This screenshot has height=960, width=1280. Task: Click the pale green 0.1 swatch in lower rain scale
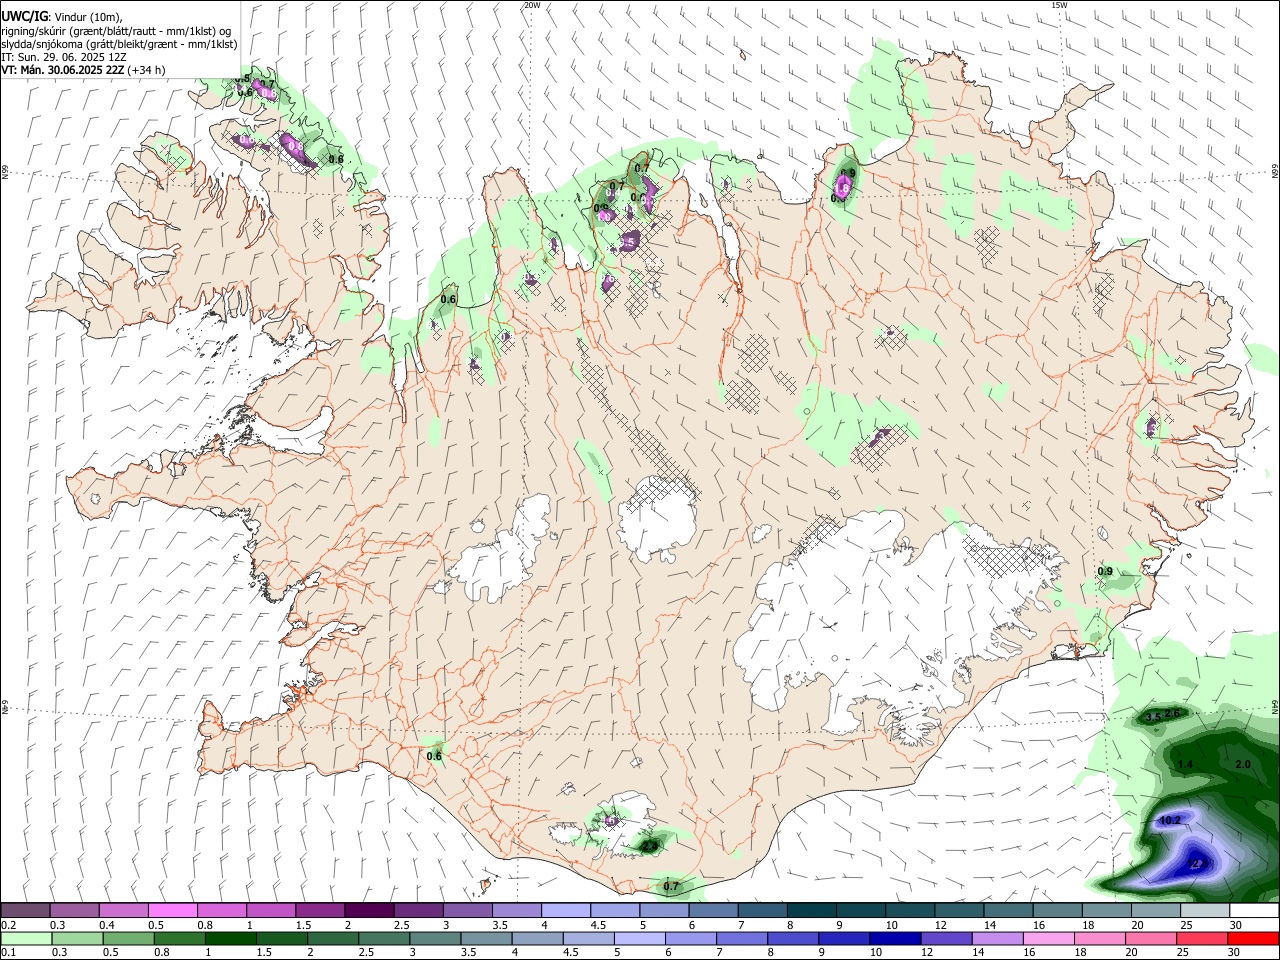tap(26, 938)
